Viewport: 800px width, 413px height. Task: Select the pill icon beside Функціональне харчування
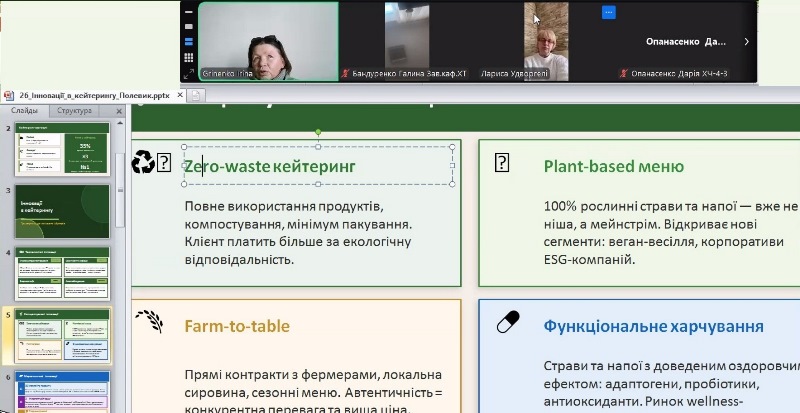(x=508, y=323)
